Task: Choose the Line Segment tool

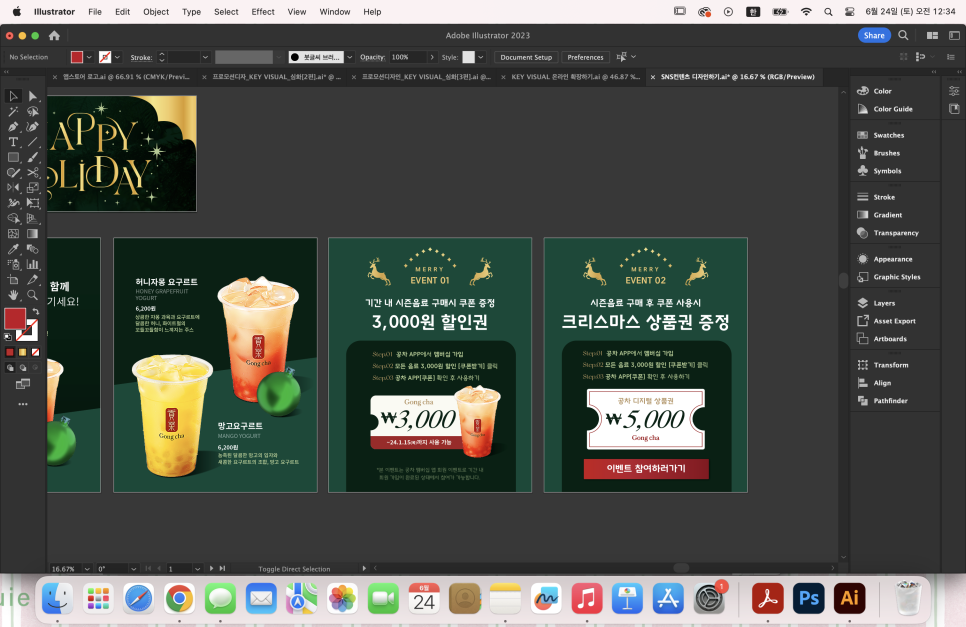Action: [33, 142]
